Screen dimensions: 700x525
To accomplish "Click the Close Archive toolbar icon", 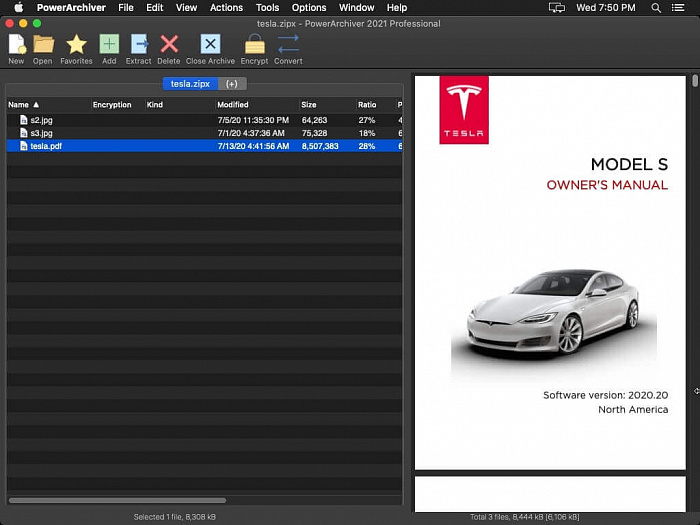I will pyautogui.click(x=210, y=44).
